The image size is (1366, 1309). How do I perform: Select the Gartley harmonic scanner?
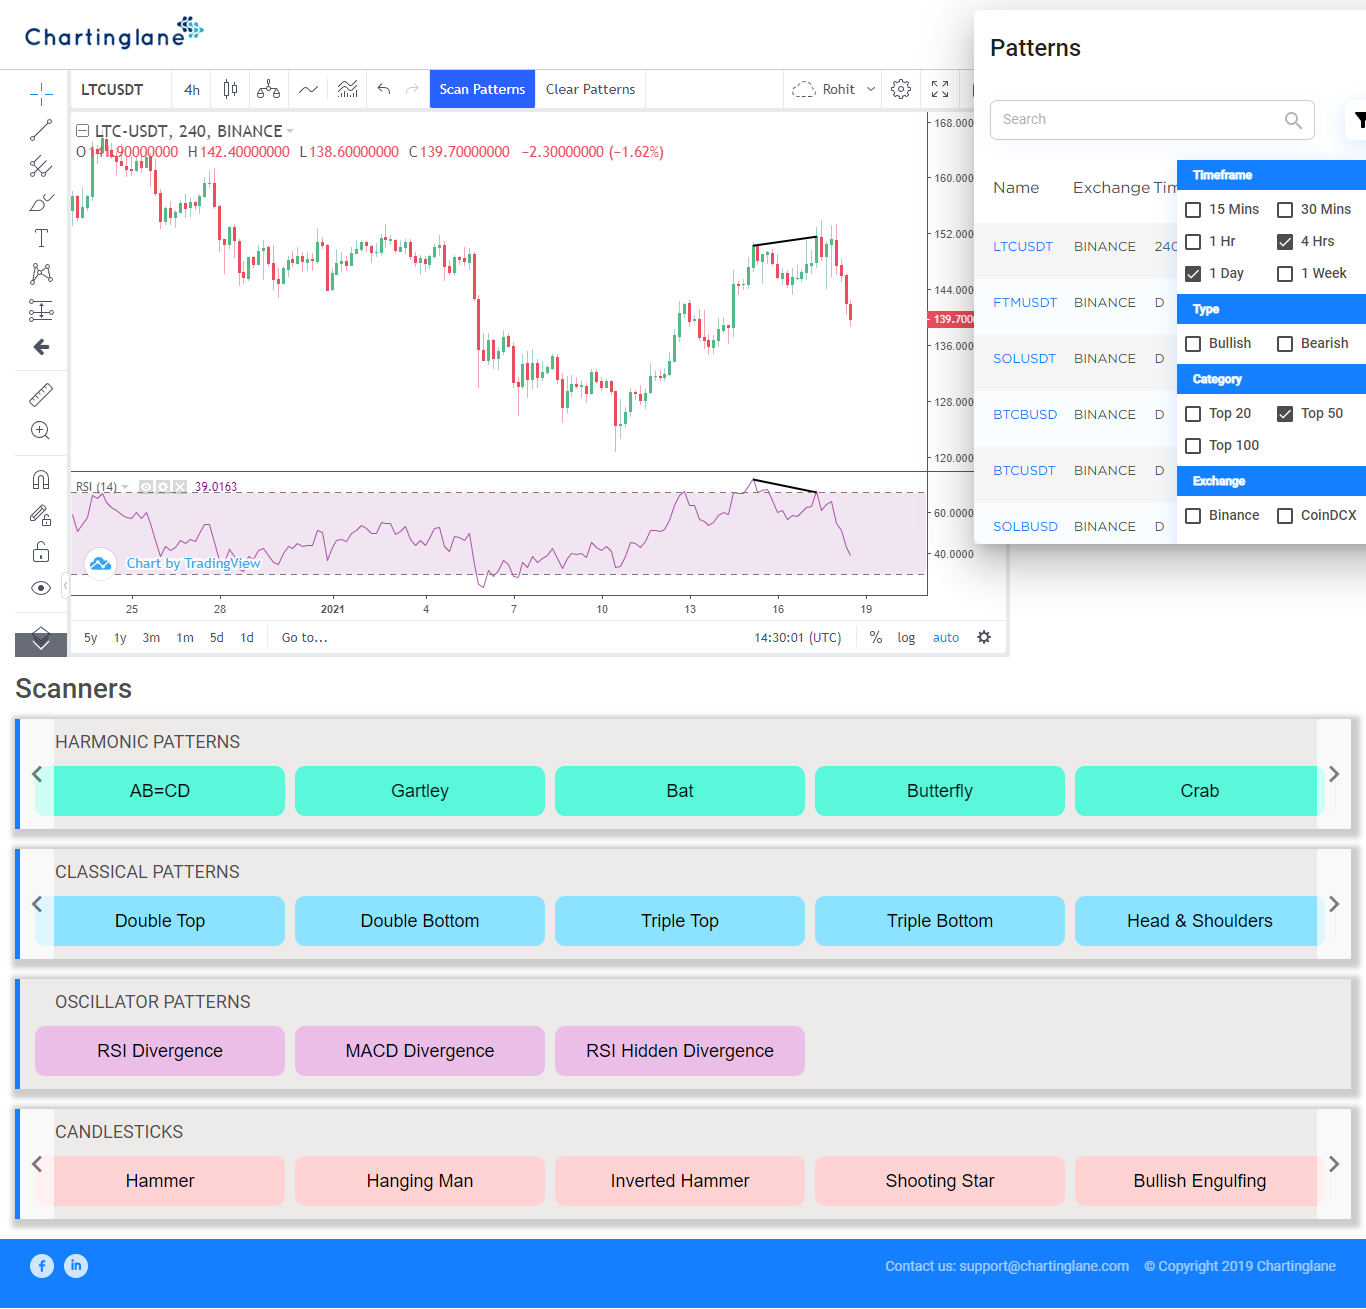coord(420,791)
